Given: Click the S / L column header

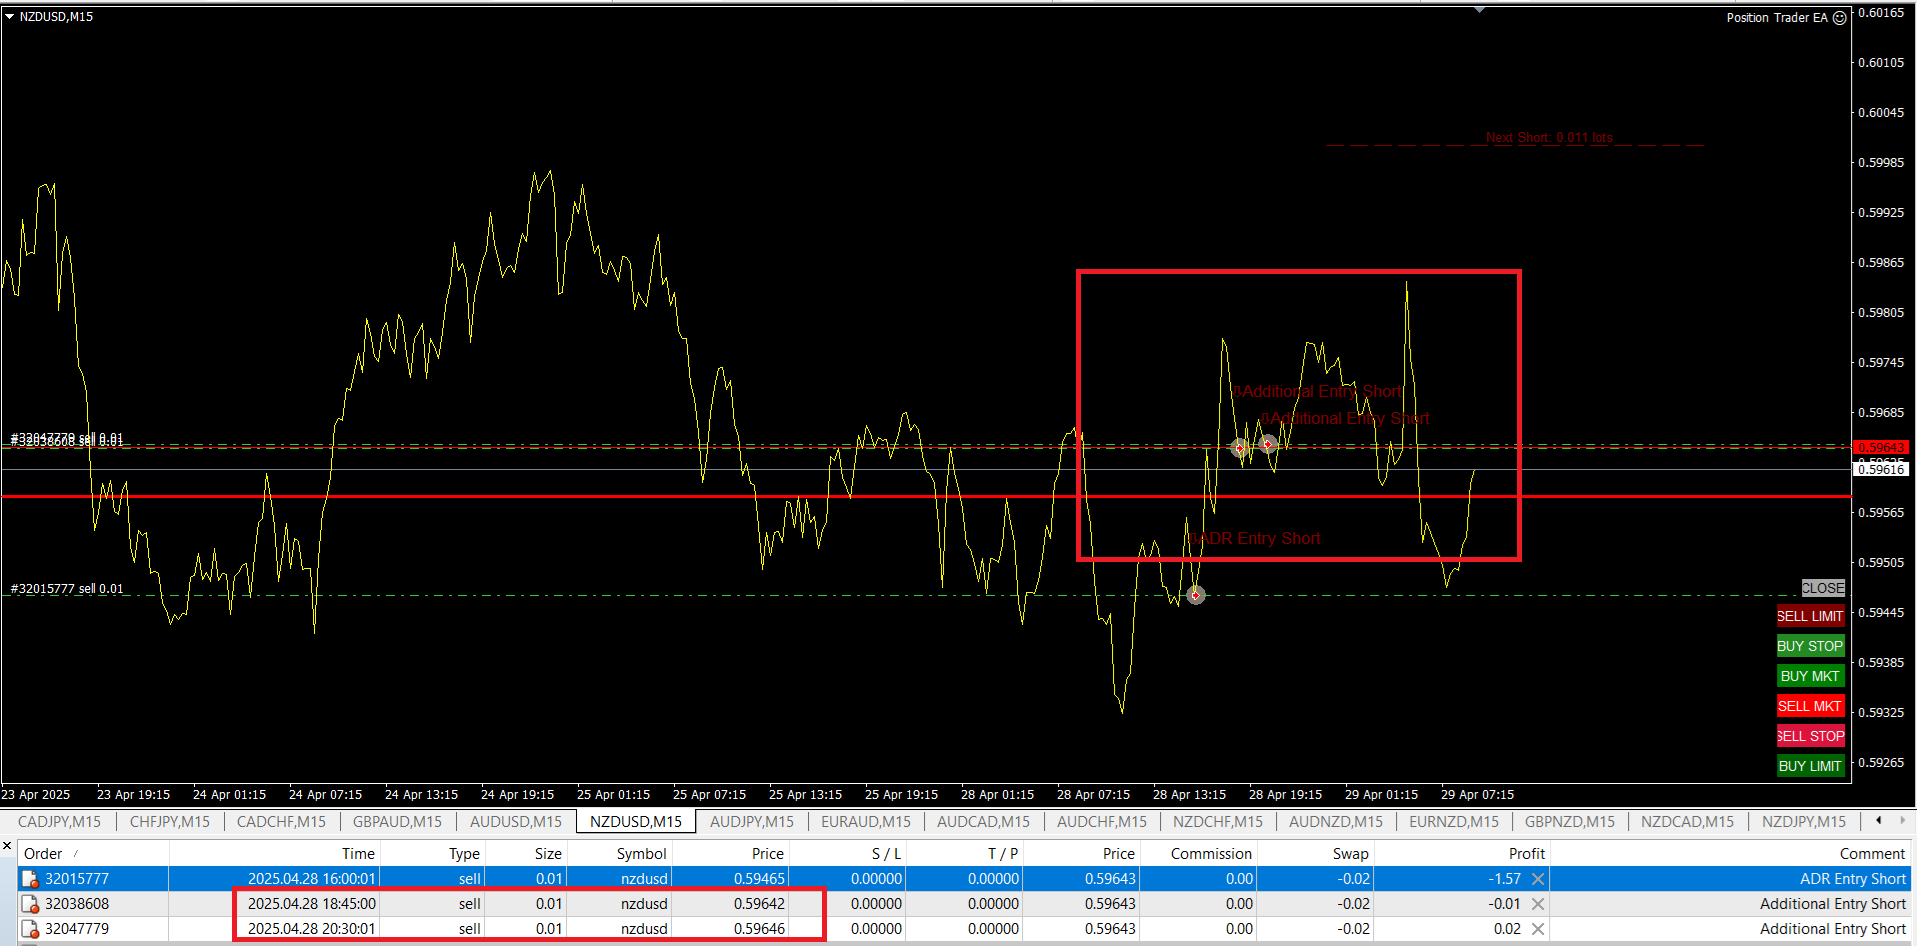Looking at the screenshot, I should pyautogui.click(x=848, y=854).
